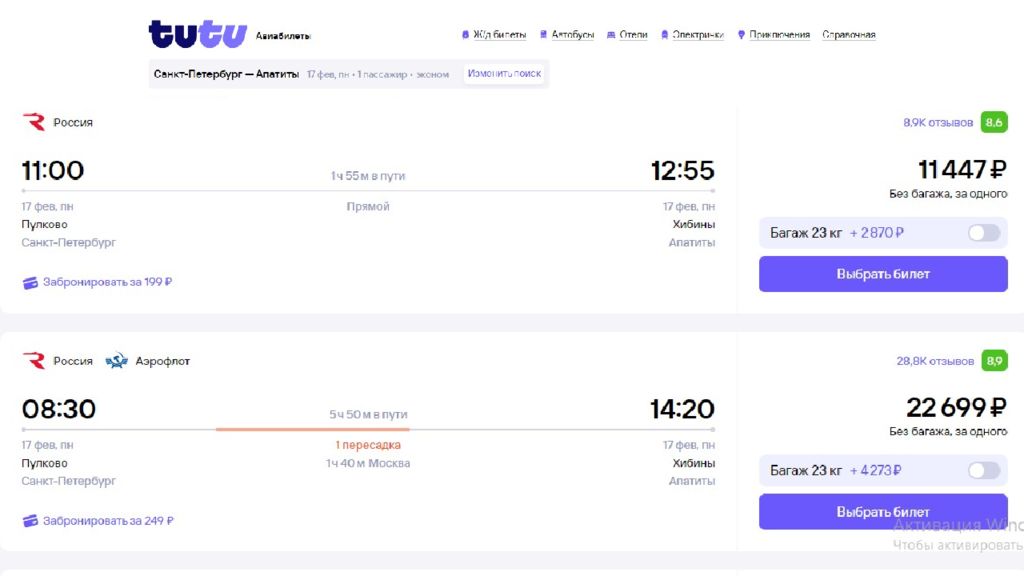Enable 23 kg baggage for 11 447 ₽ ticket
The height and width of the screenshot is (576, 1024).
[x=983, y=233]
